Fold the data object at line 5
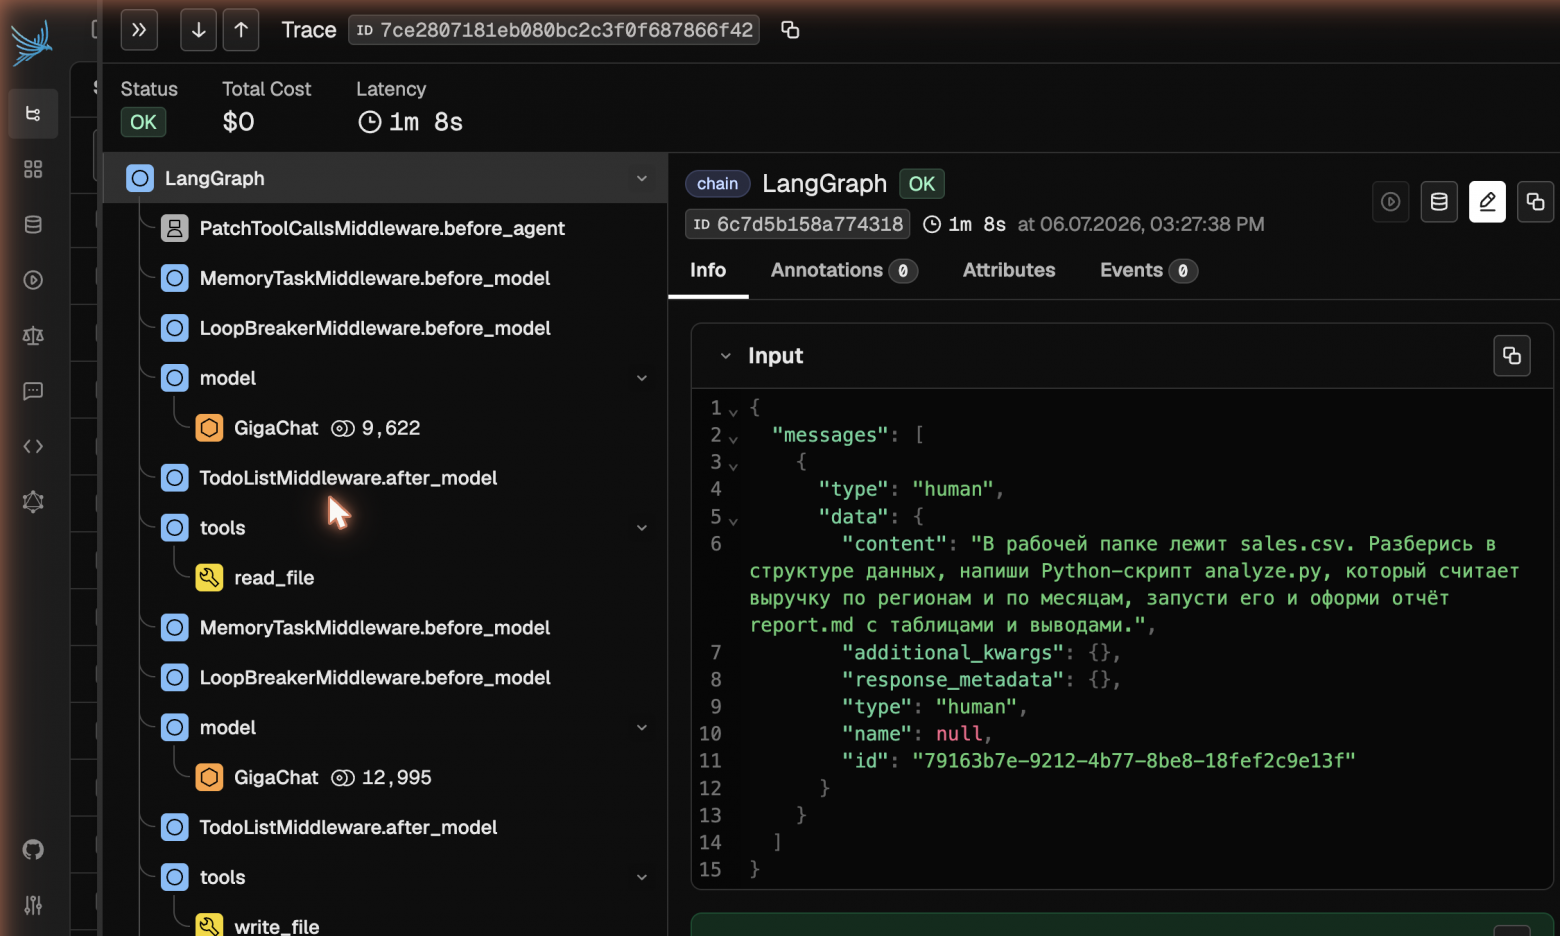Screen dimensions: 1560x936 tap(733, 520)
